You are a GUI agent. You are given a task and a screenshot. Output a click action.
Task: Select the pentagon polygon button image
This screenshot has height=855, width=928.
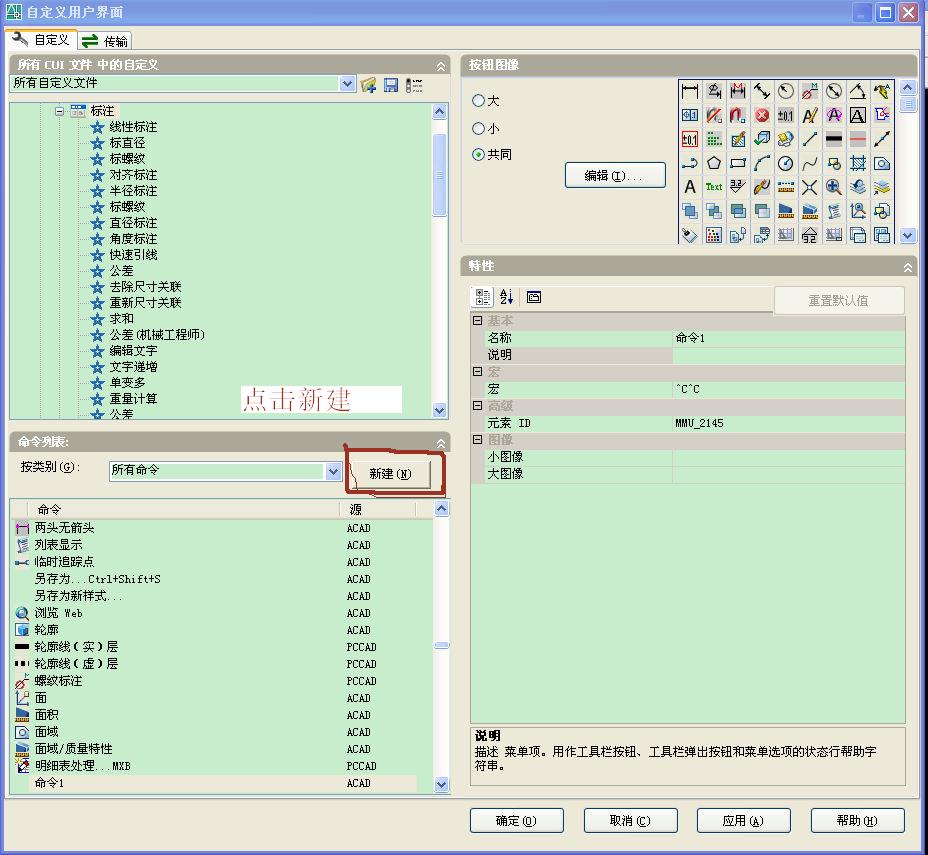coord(714,163)
